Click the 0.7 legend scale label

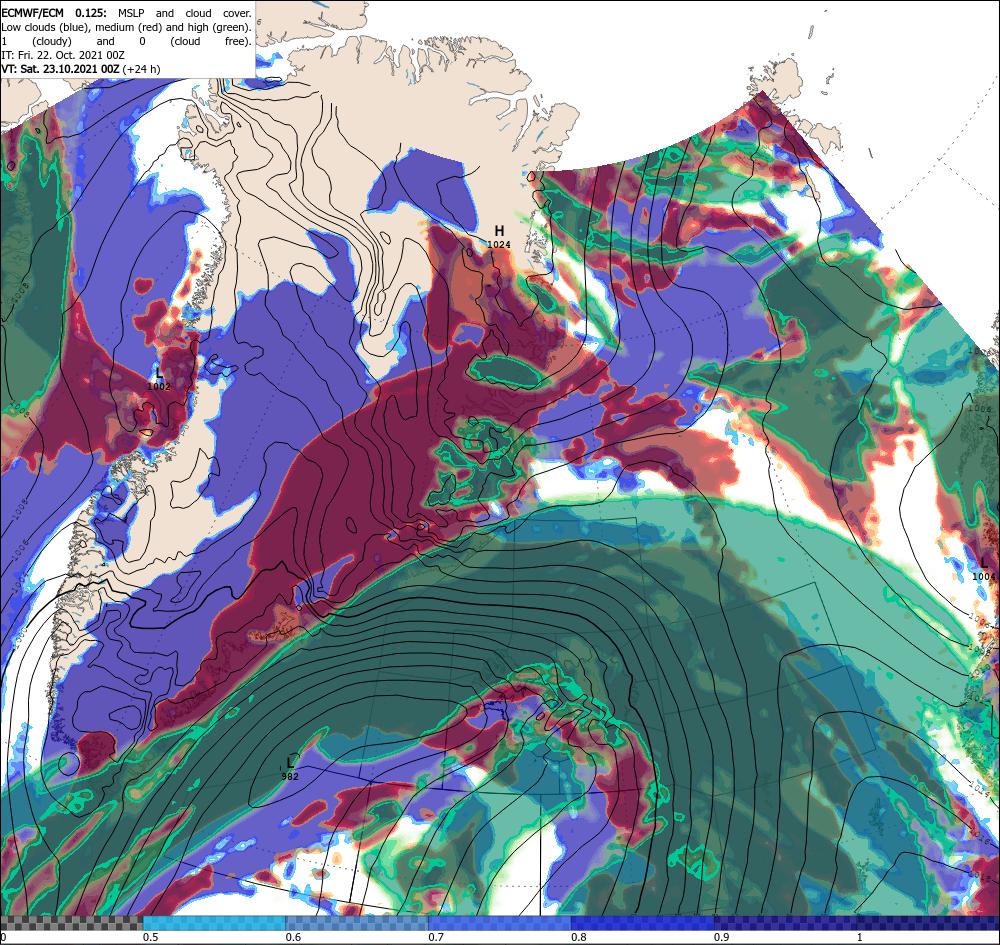coord(436,937)
